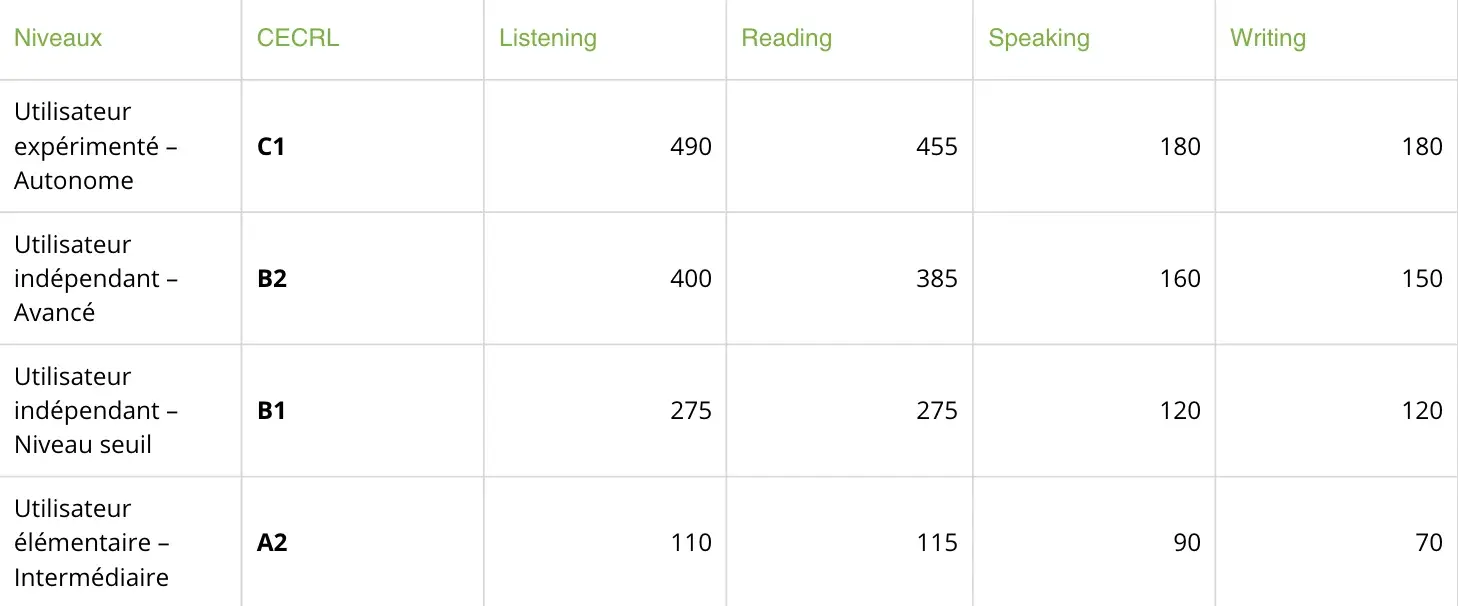Viewport: 1458px width, 606px height.
Task: Click the Speaking column header
Action: 1039,38
